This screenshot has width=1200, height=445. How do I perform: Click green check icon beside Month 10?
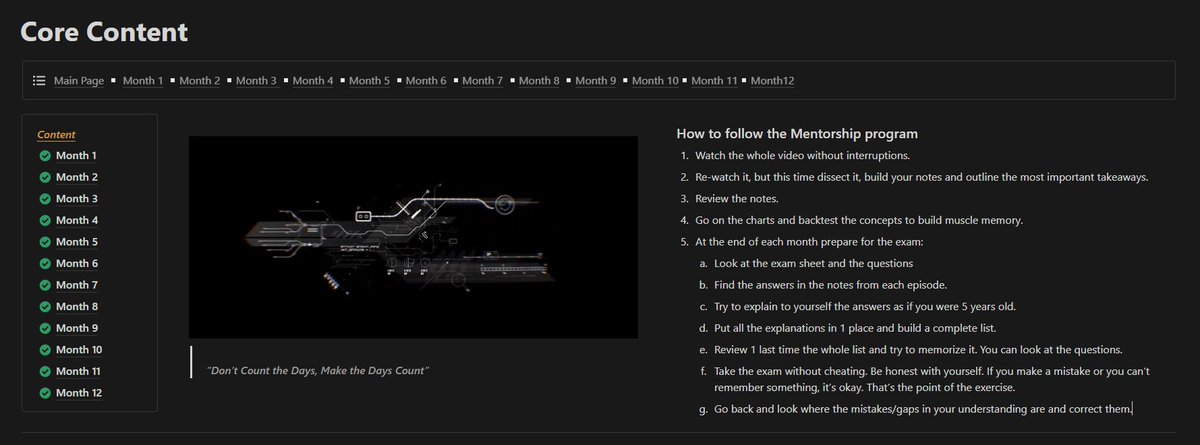(45, 350)
